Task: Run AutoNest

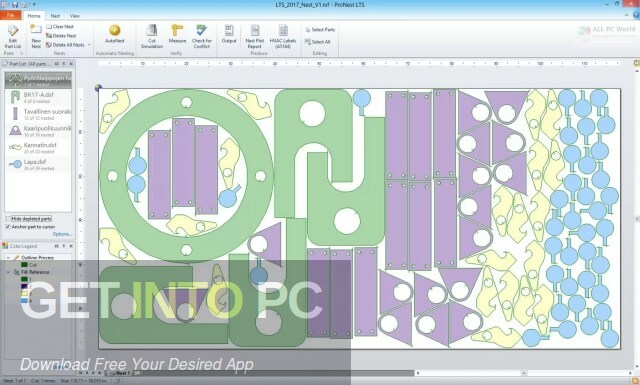Action: click(115, 34)
